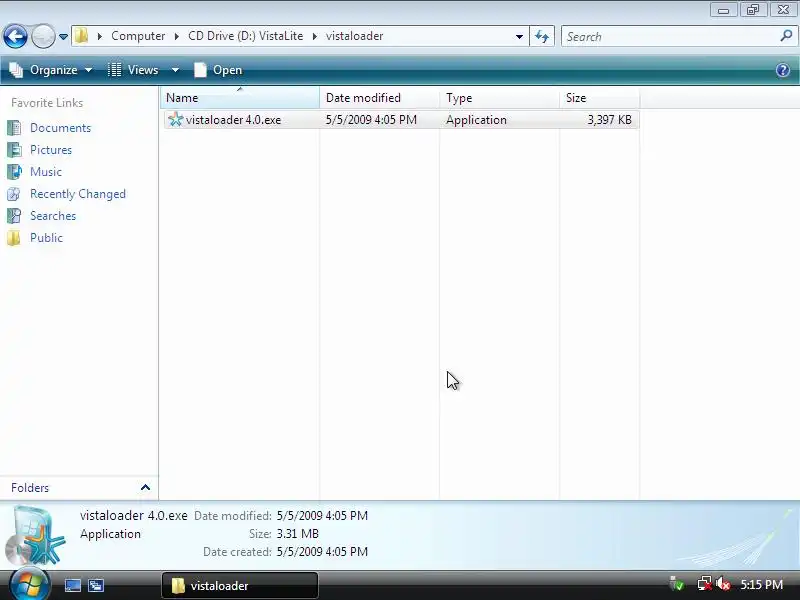
Task: Click the vistaloader breadcrumb segment
Action: click(355, 36)
